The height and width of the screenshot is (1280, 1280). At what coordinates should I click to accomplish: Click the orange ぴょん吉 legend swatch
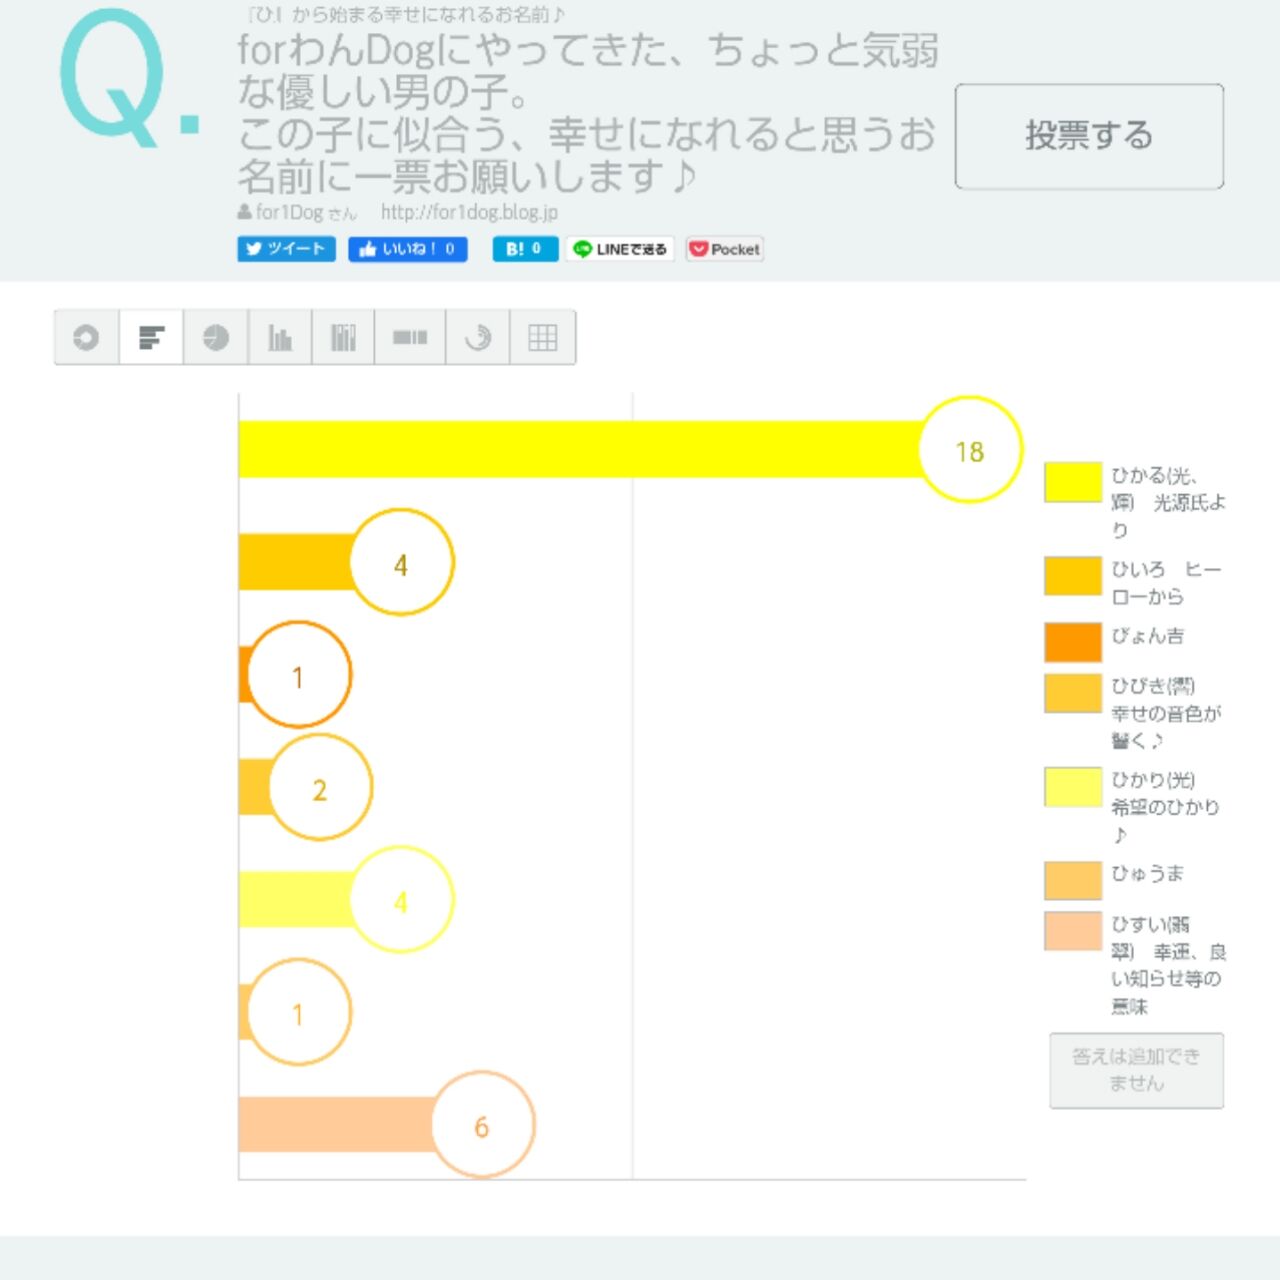[1072, 642]
